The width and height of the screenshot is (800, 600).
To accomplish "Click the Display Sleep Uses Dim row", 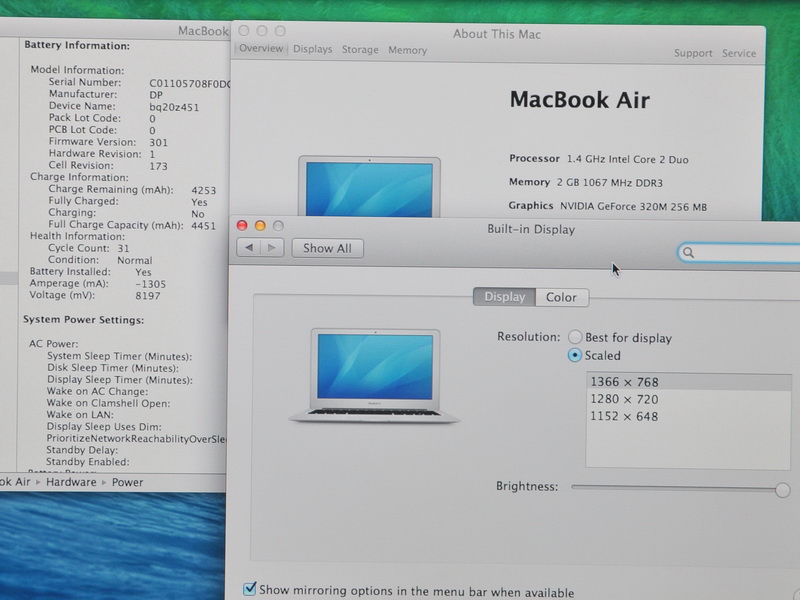I will 104,427.
